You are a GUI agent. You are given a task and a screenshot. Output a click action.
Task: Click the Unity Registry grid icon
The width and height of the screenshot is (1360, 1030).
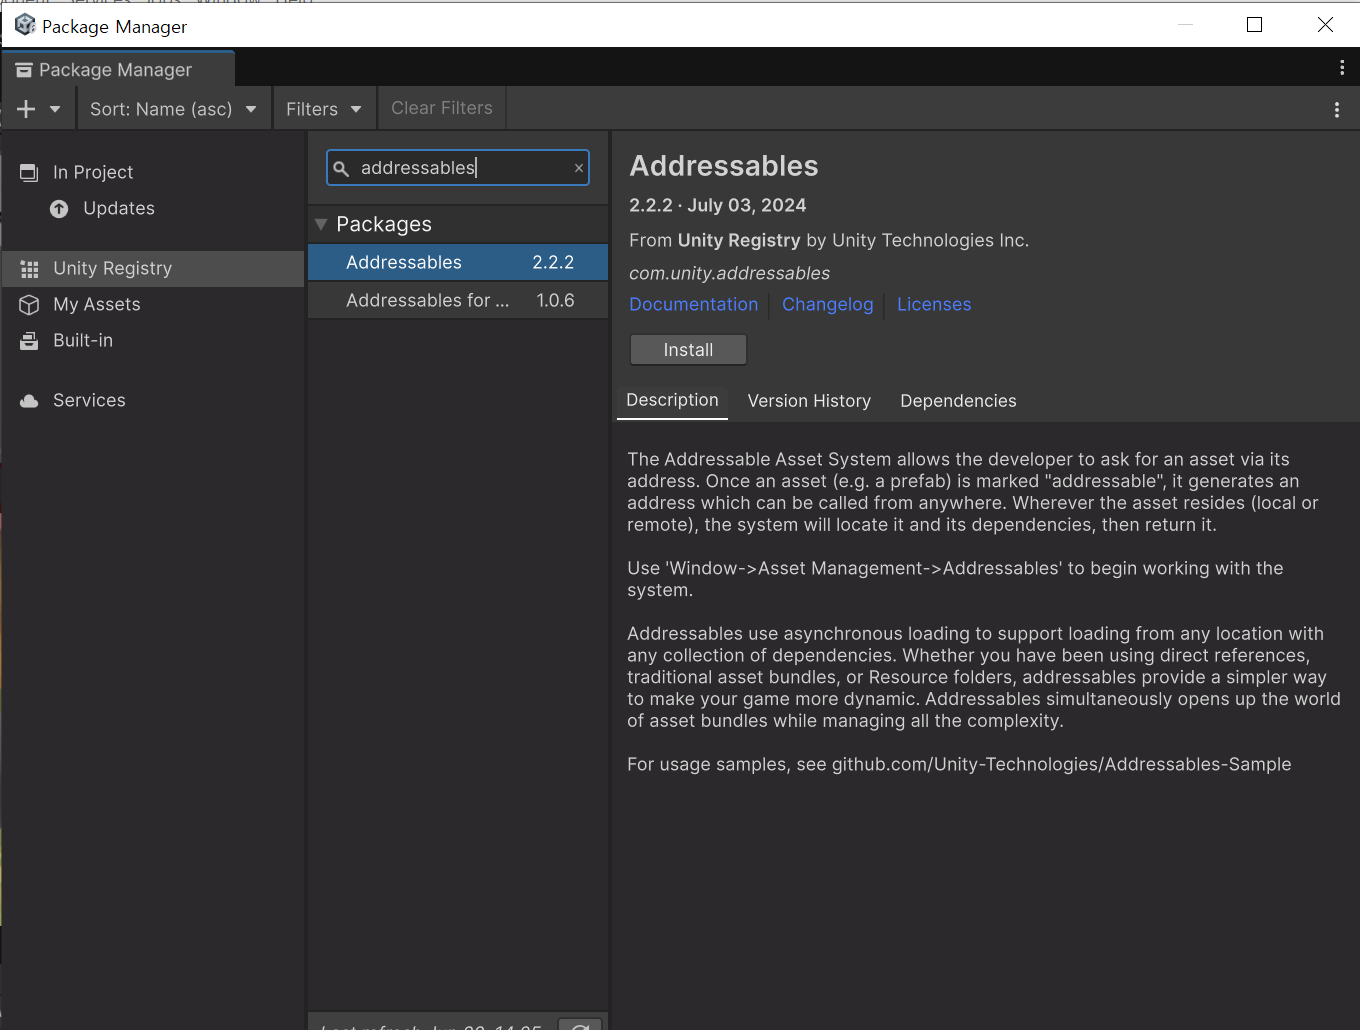pyautogui.click(x=29, y=269)
